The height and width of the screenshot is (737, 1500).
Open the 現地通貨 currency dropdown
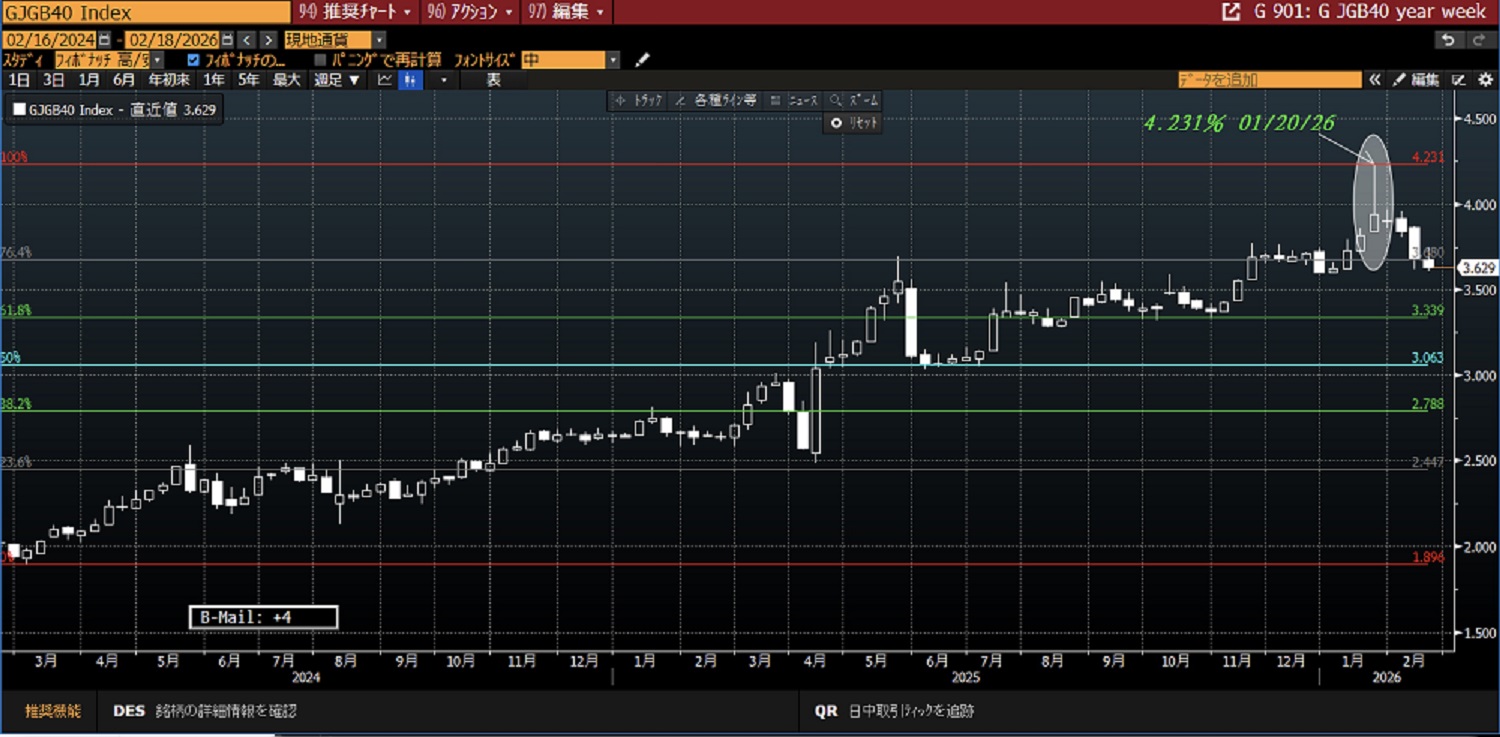(x=379, y=40)
